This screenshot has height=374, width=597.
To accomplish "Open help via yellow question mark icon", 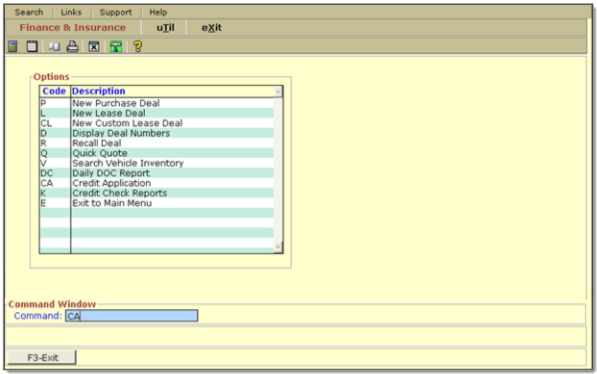I will point(137,46).
